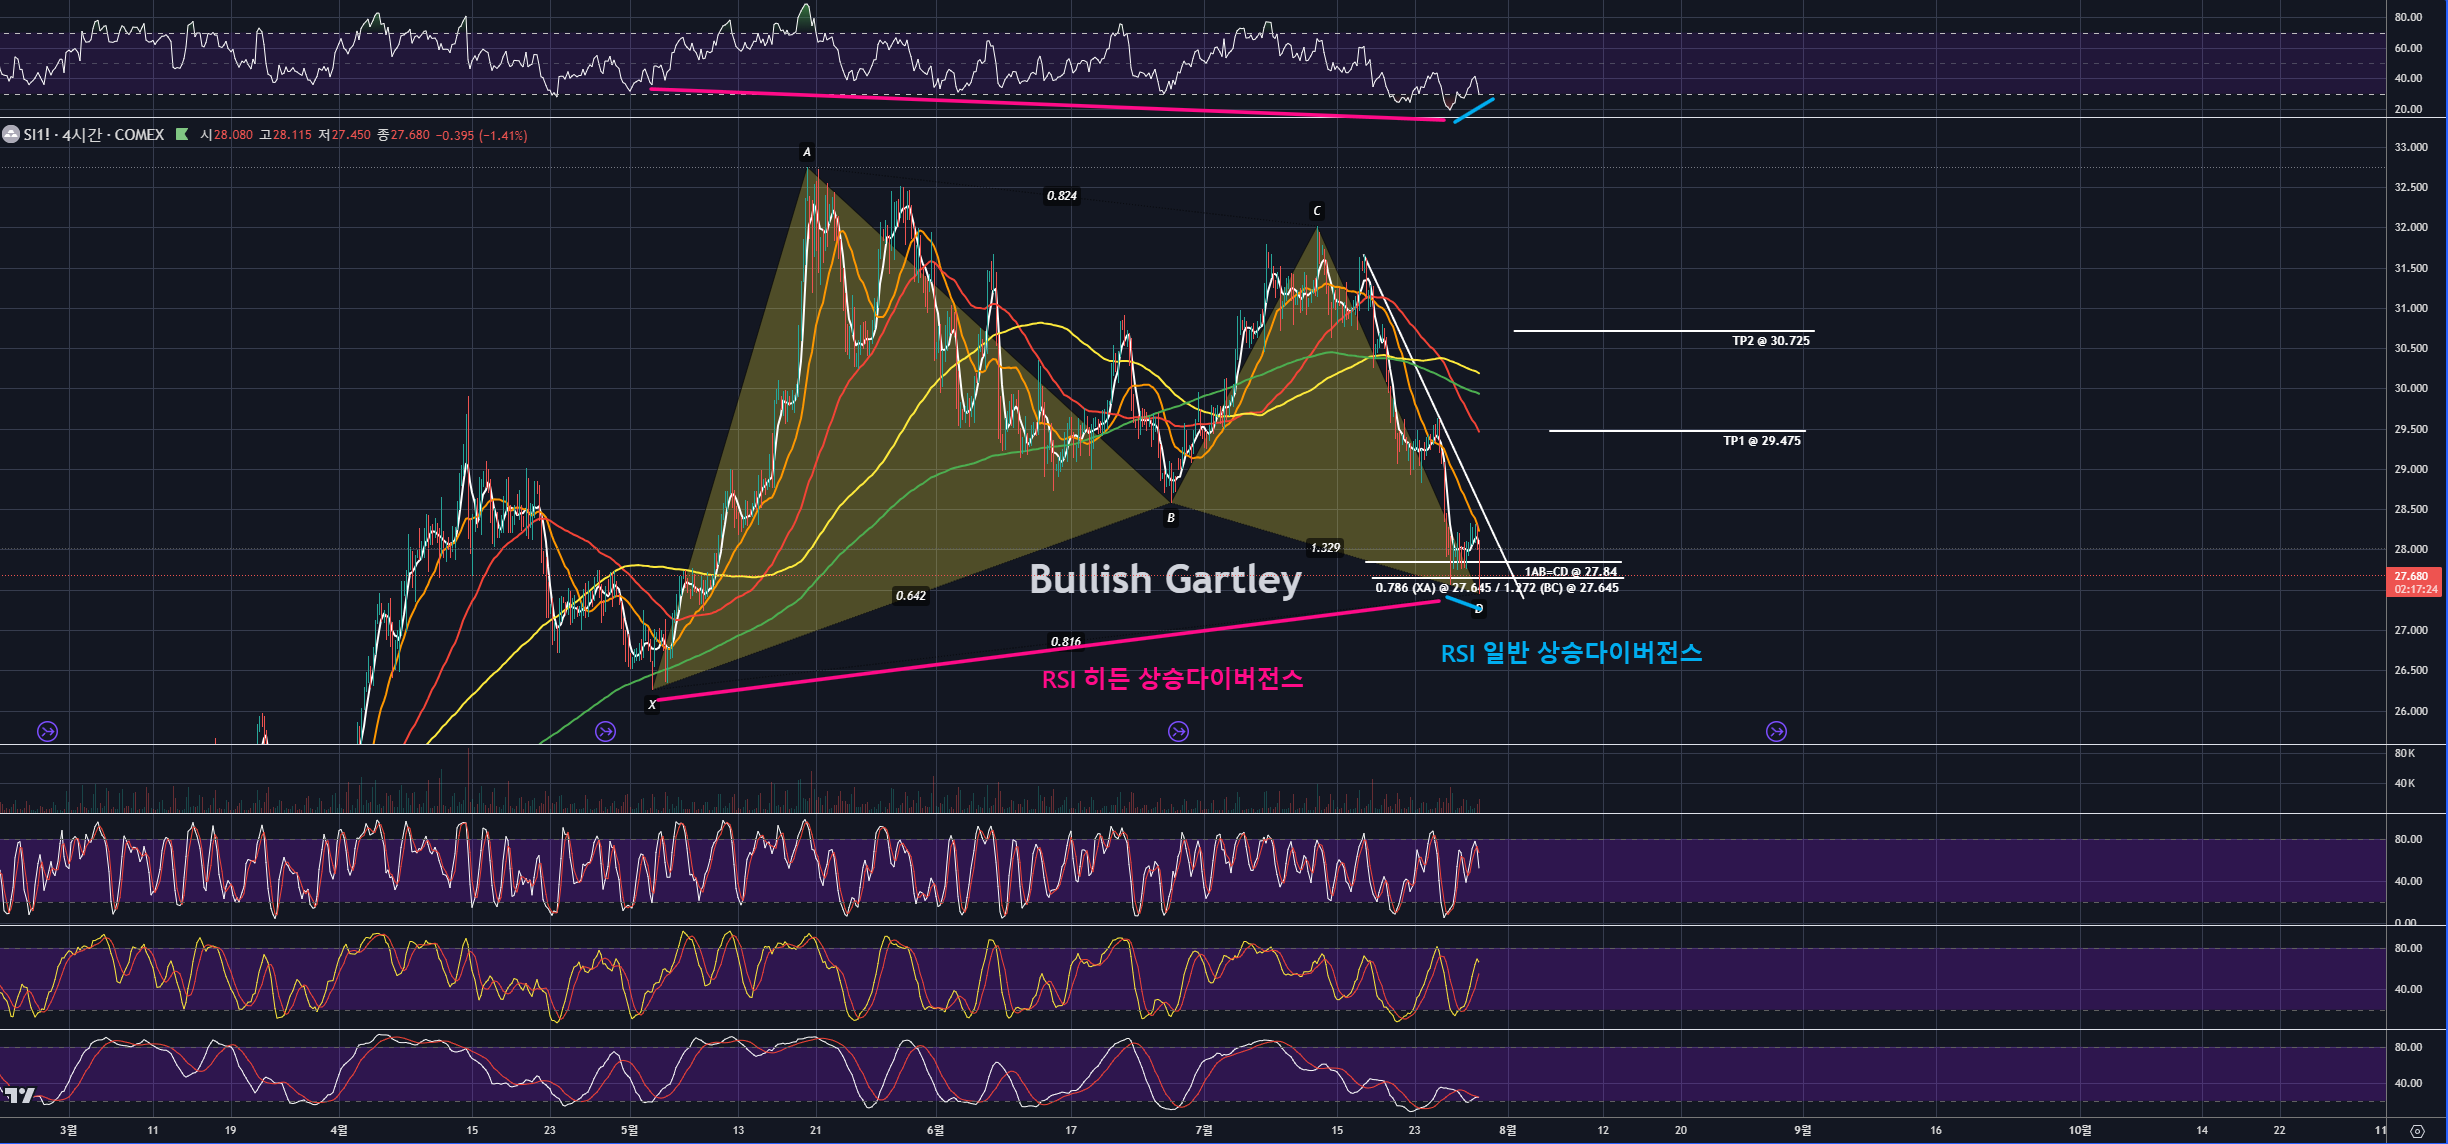Select the blue RSI 일반 상승다이버전스 text label
The height and width of the screenshot is (1144, 2448).
[1570, 653]
